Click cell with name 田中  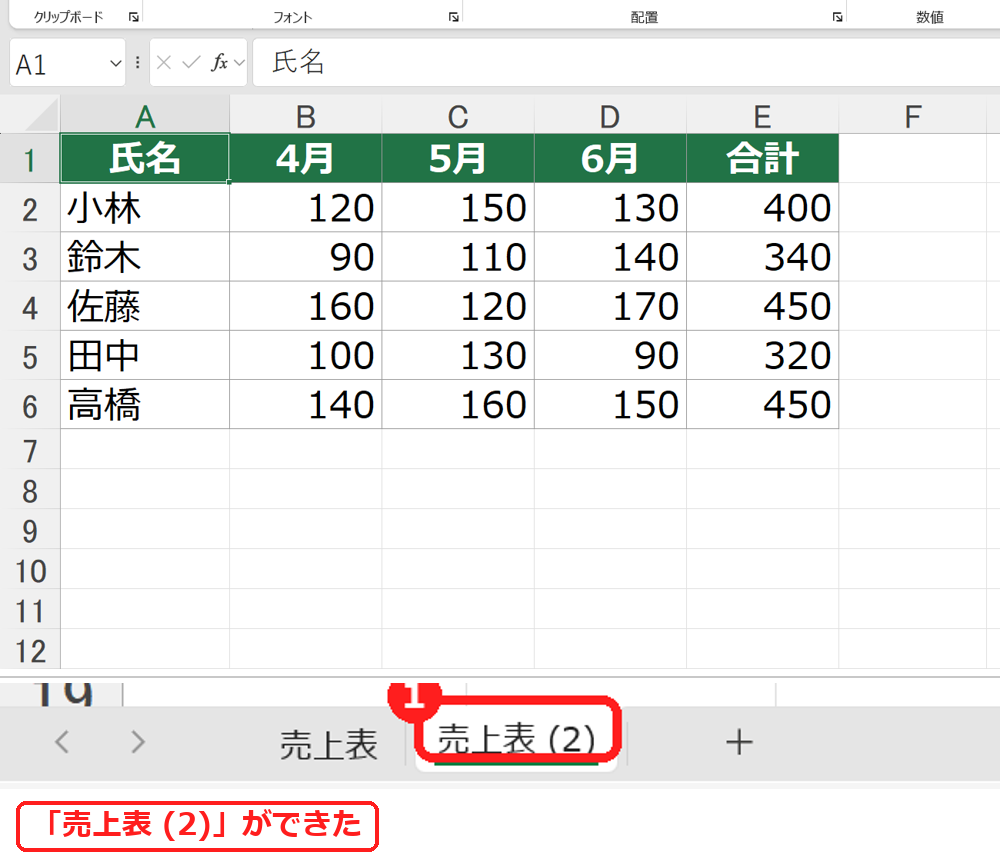coord(145,356)
